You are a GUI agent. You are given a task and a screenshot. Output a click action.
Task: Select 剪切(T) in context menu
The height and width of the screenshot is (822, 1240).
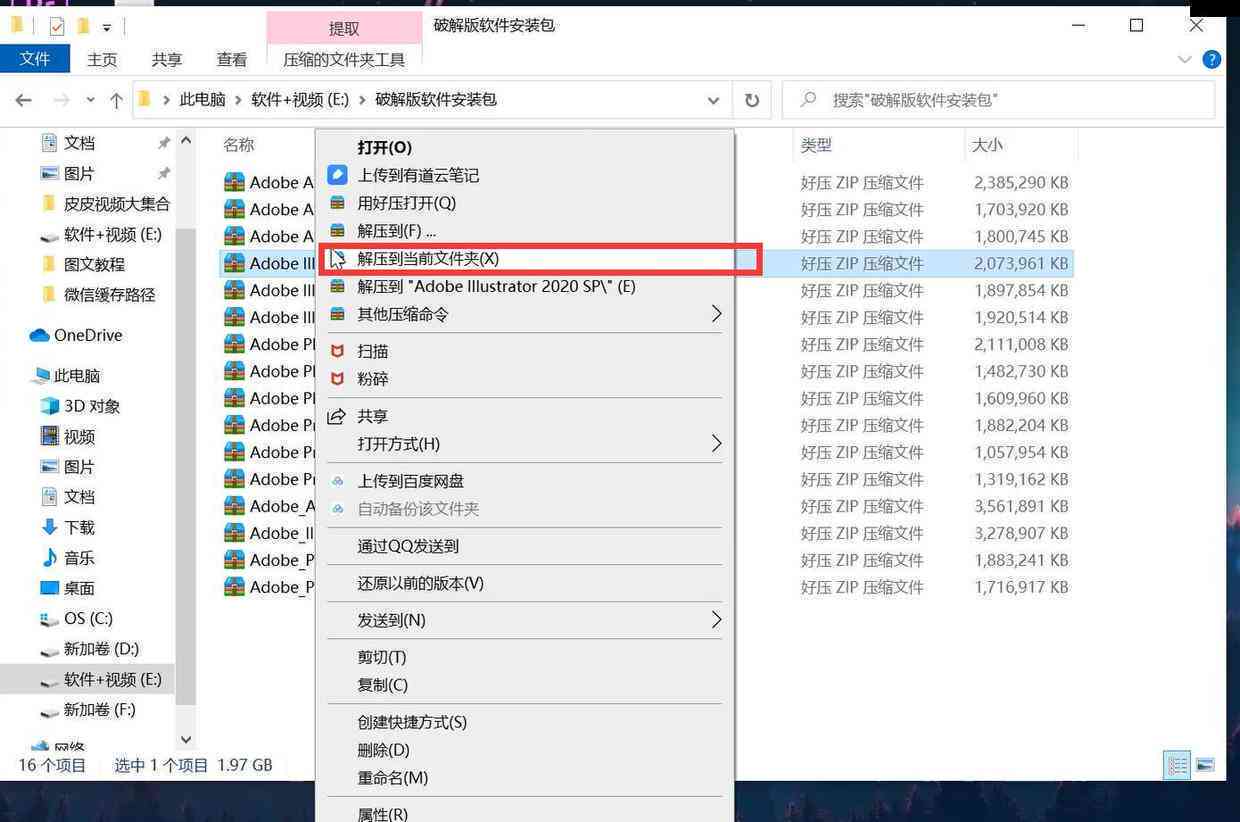tap(382, 657)
